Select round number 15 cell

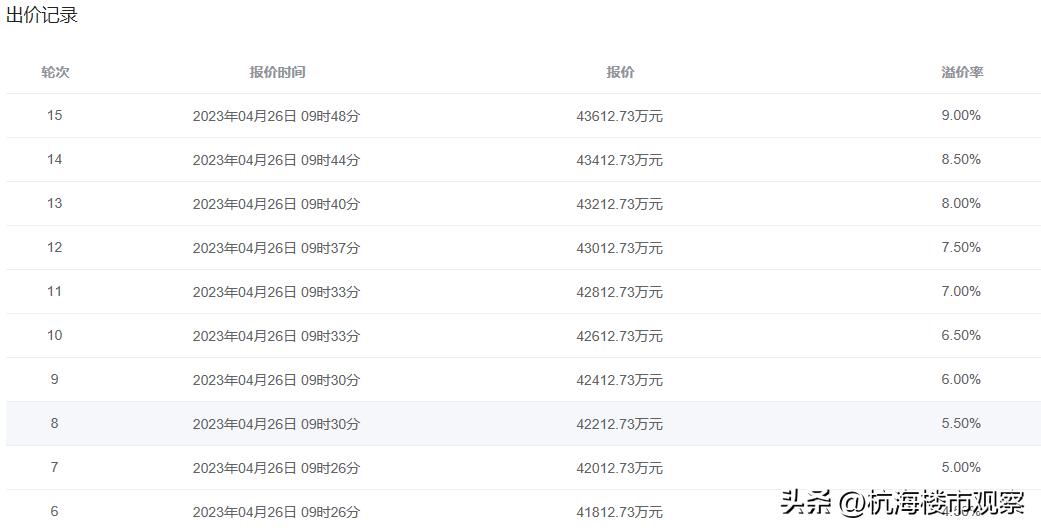coord(55,115)
